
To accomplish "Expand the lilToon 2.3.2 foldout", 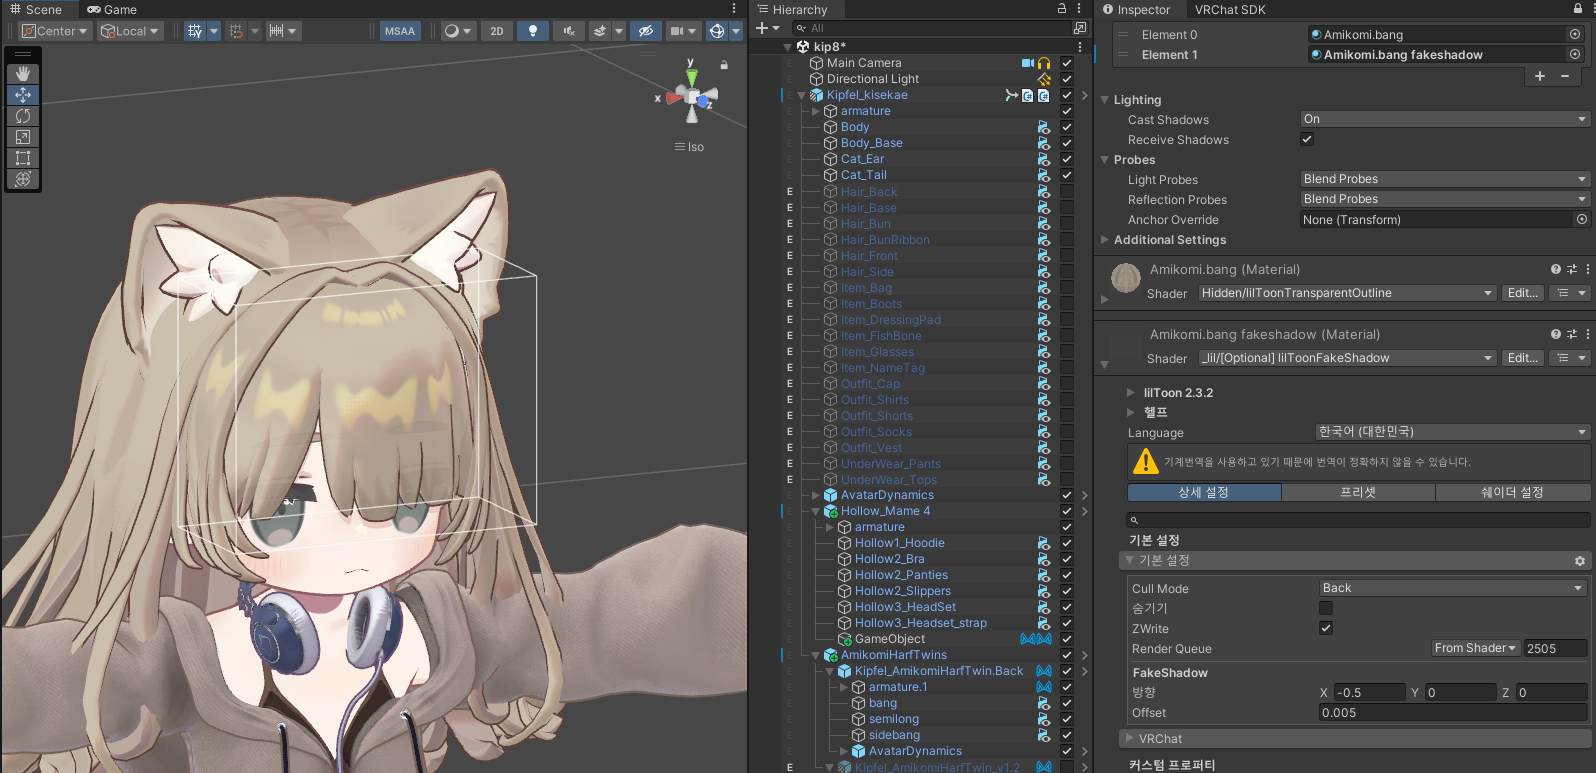I will click(x=1131, y=393).
